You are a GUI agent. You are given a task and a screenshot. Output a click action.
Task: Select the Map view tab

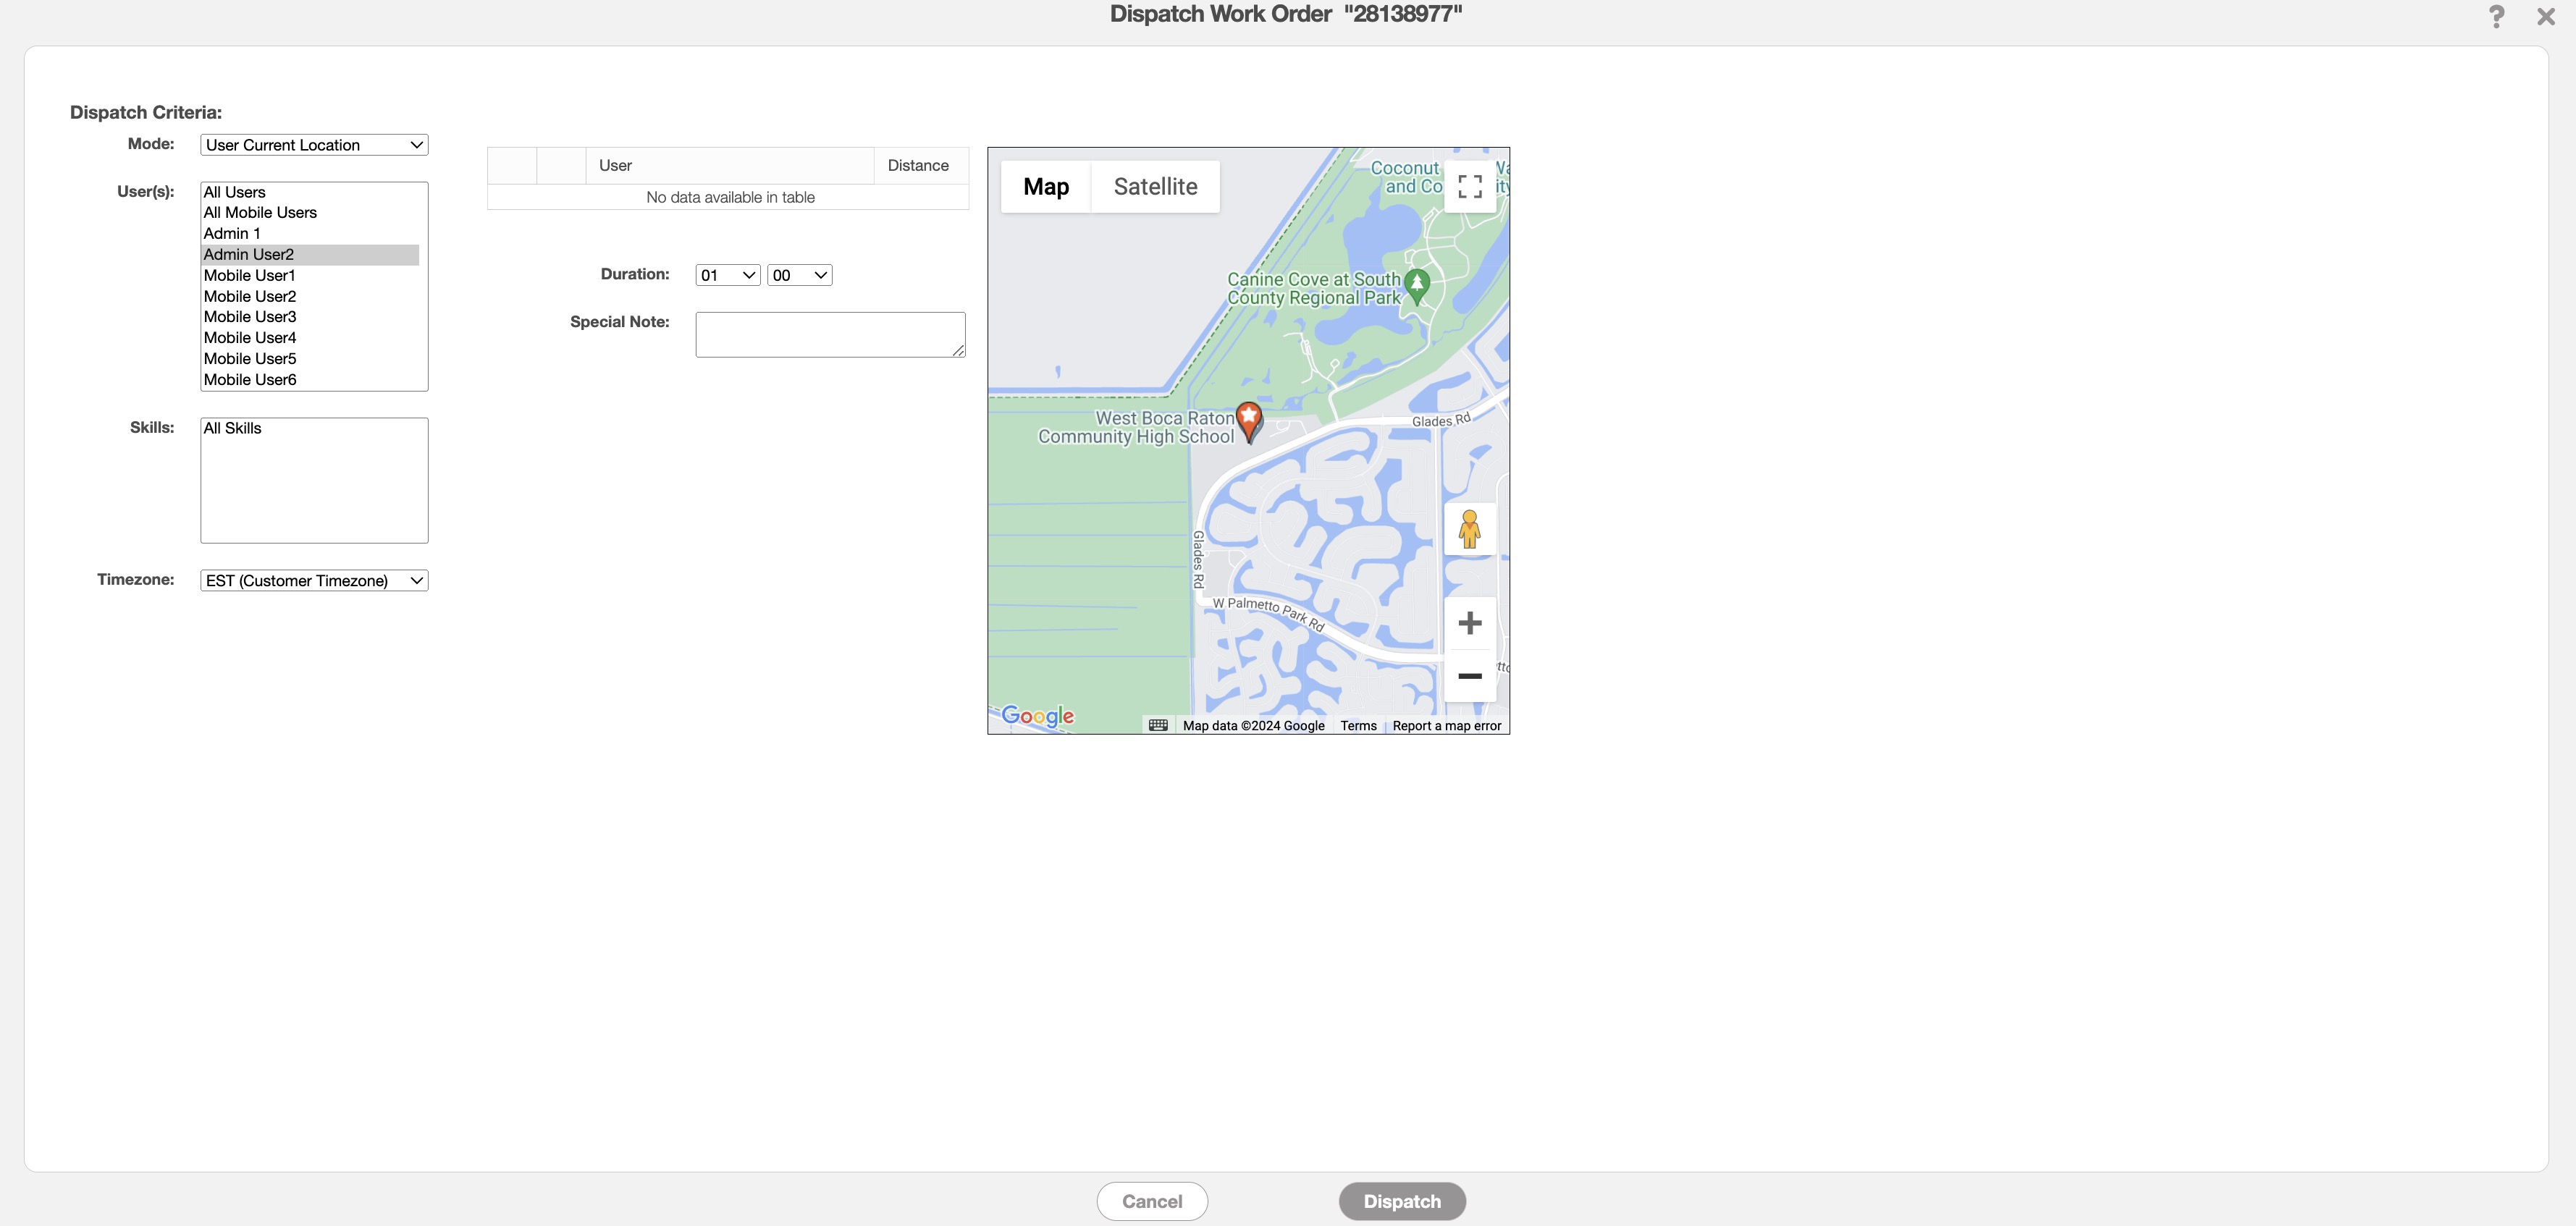[x=1045, y=187]
